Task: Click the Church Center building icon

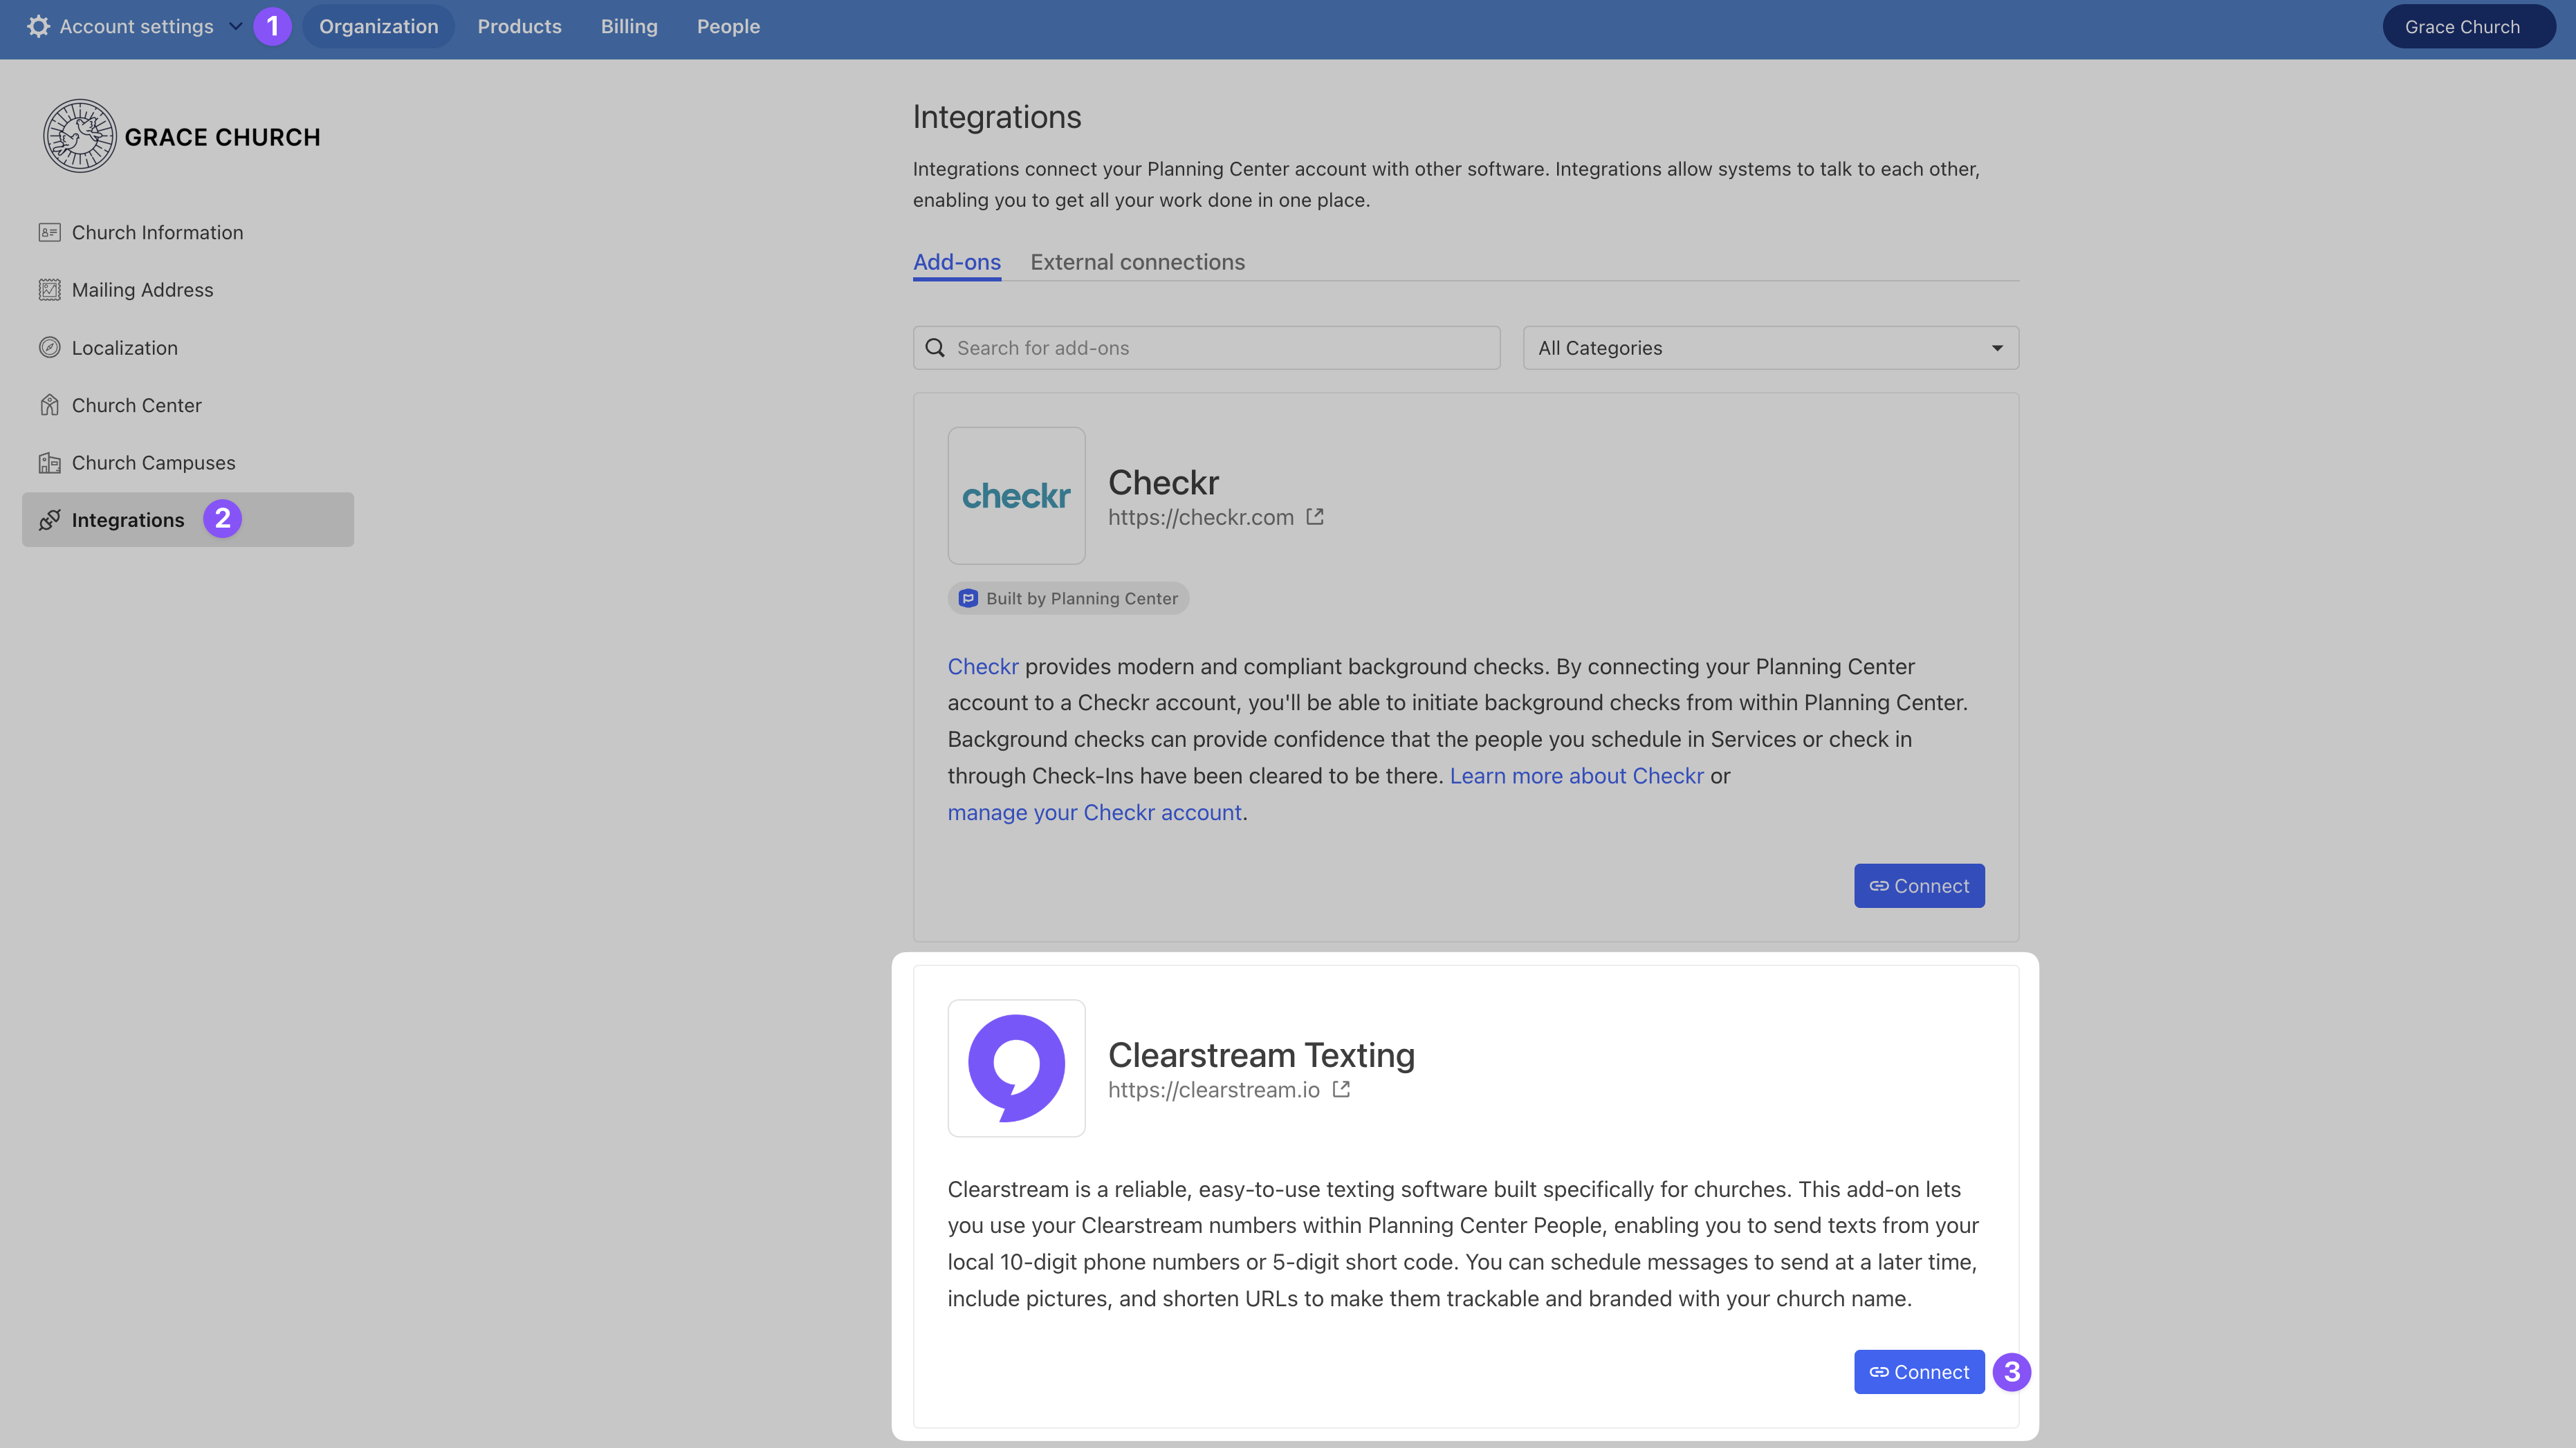Action: click(49, 405)
